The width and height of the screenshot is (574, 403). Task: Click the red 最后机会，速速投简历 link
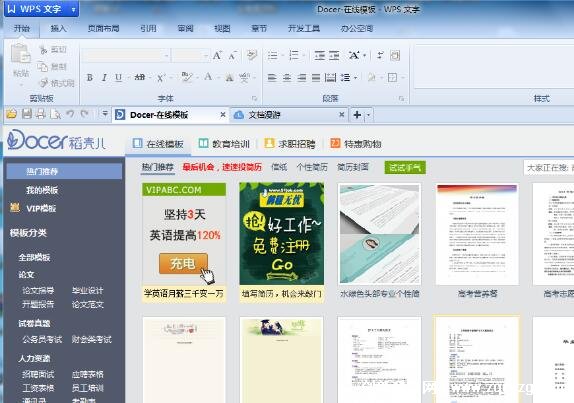coord(222,167)
